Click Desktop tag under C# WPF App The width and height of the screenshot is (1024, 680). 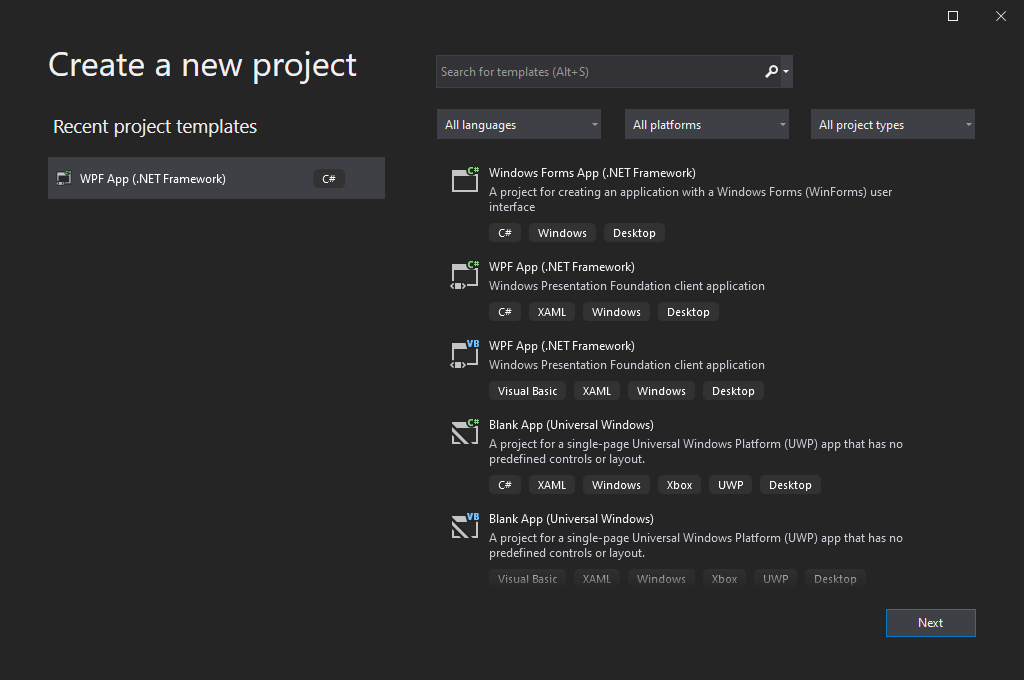pyautogui.click(x=688, y=312)
